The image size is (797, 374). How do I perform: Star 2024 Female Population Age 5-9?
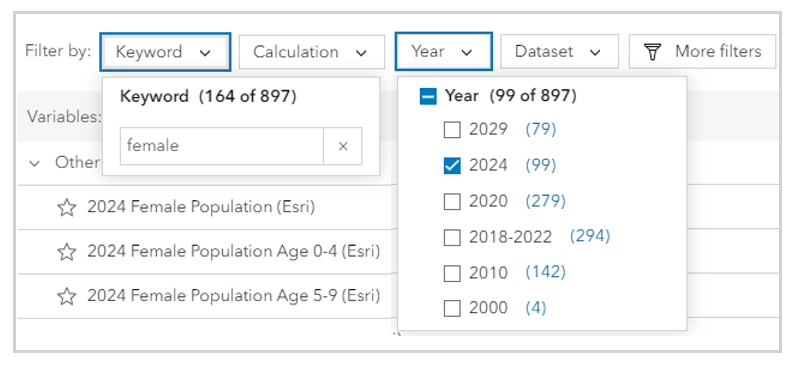tap(67, 296)
